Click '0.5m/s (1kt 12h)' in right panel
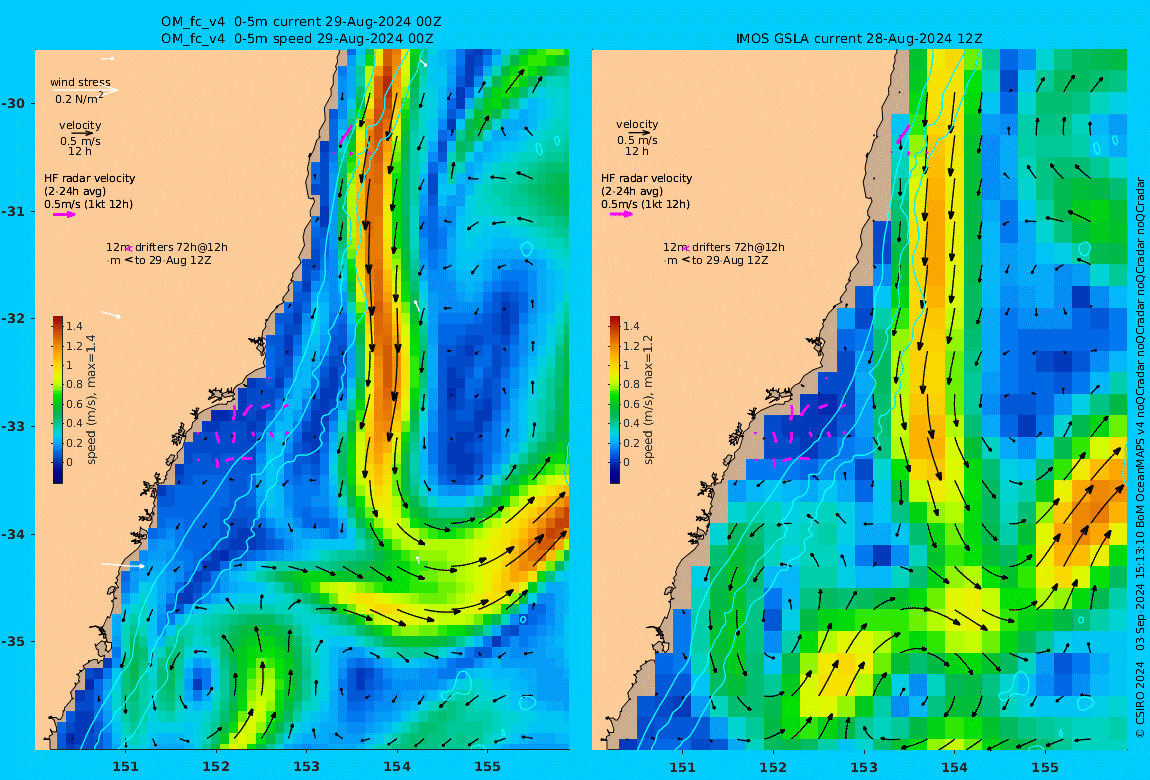 [645, 205]
